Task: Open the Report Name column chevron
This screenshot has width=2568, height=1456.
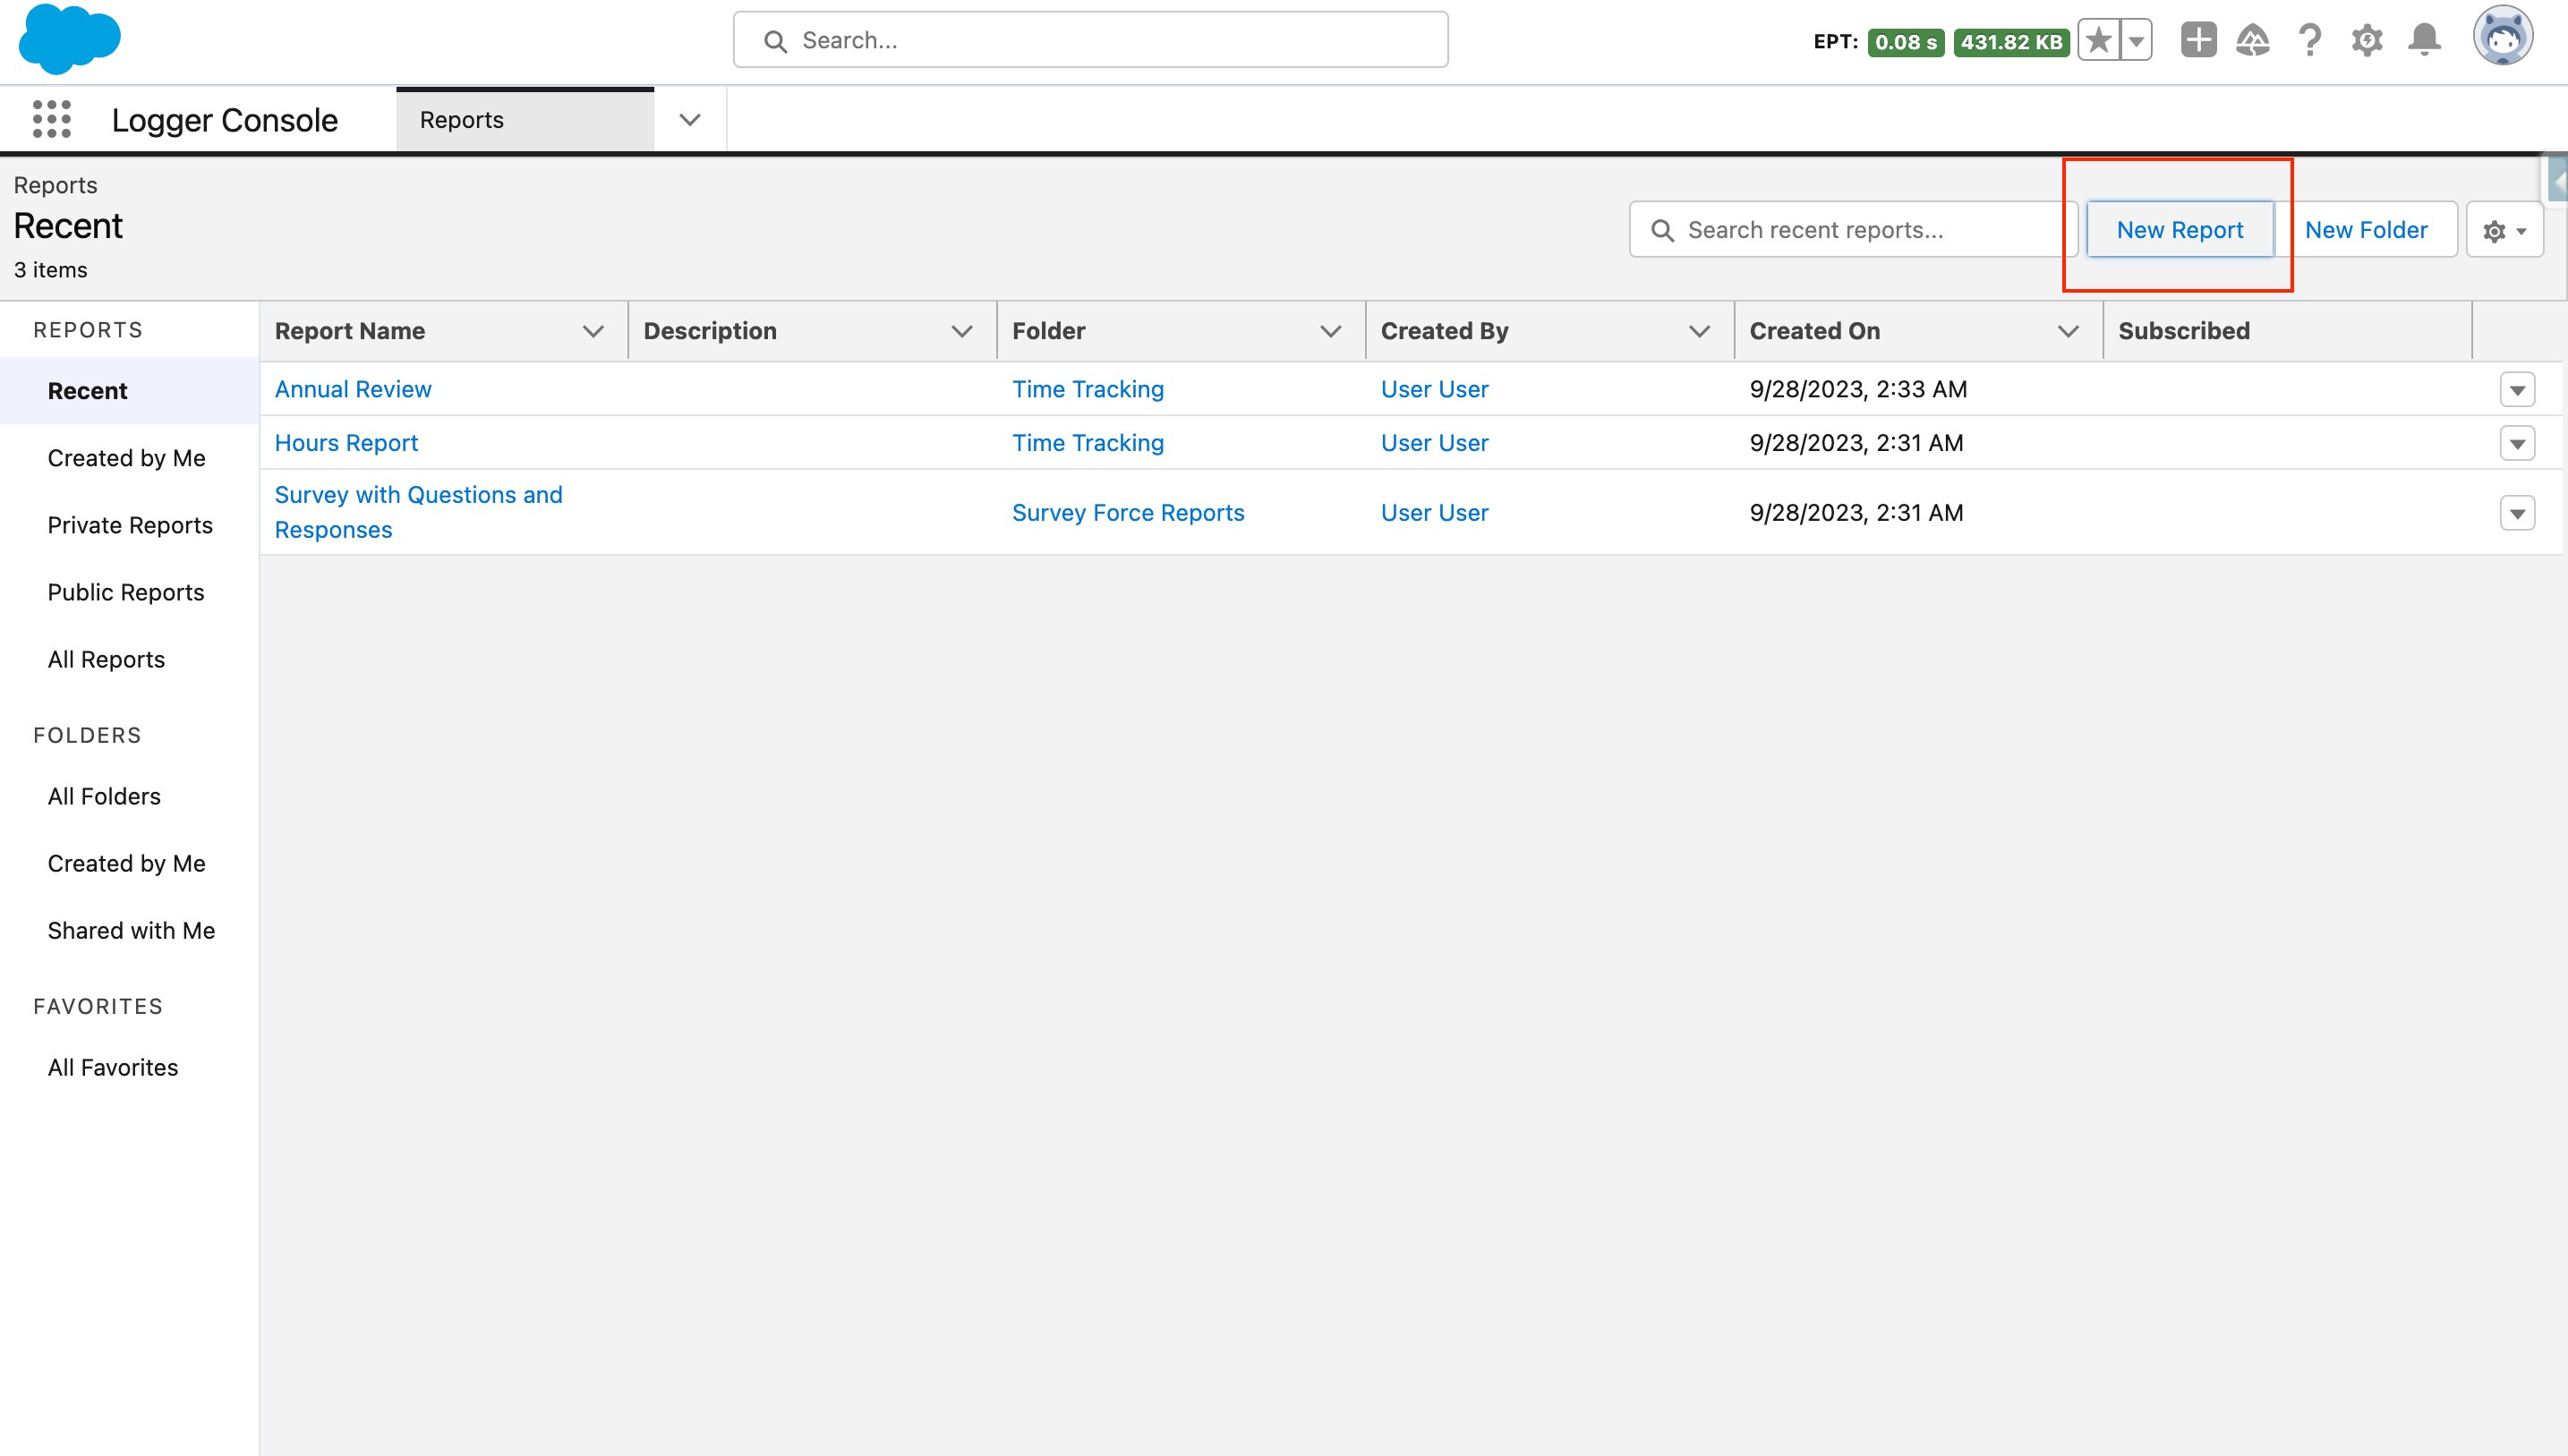Action: (x=593, y=331)
